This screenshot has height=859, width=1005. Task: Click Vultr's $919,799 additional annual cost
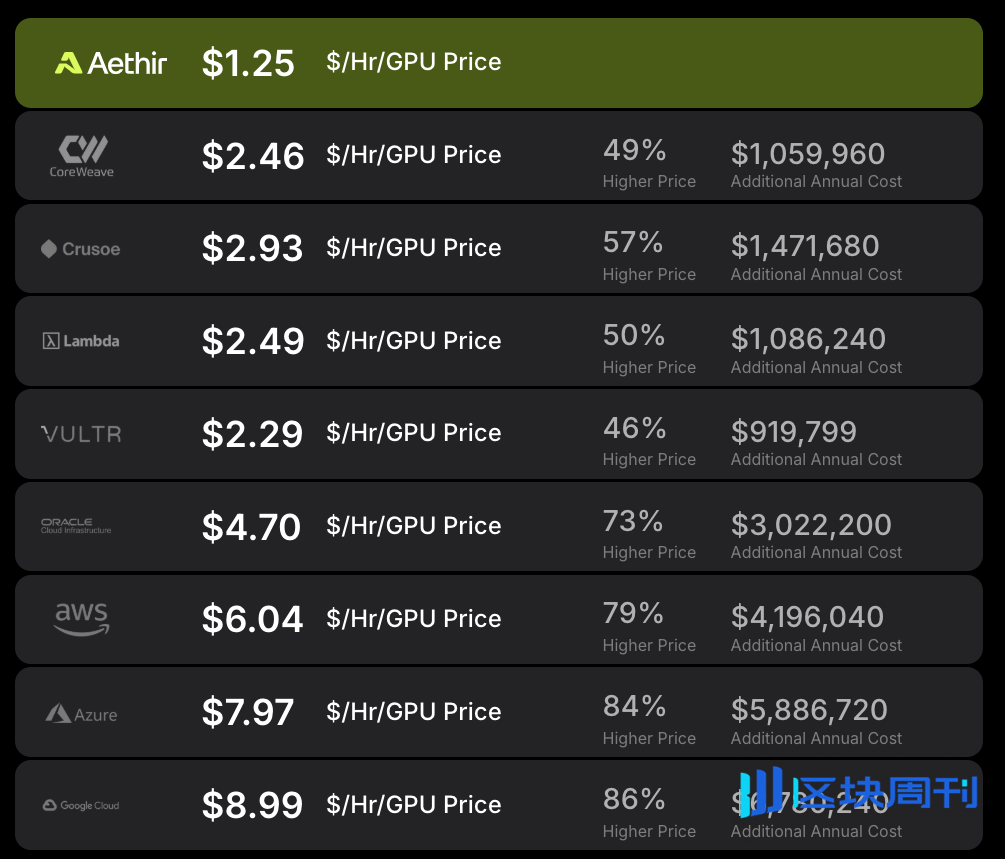pos(794,431)
